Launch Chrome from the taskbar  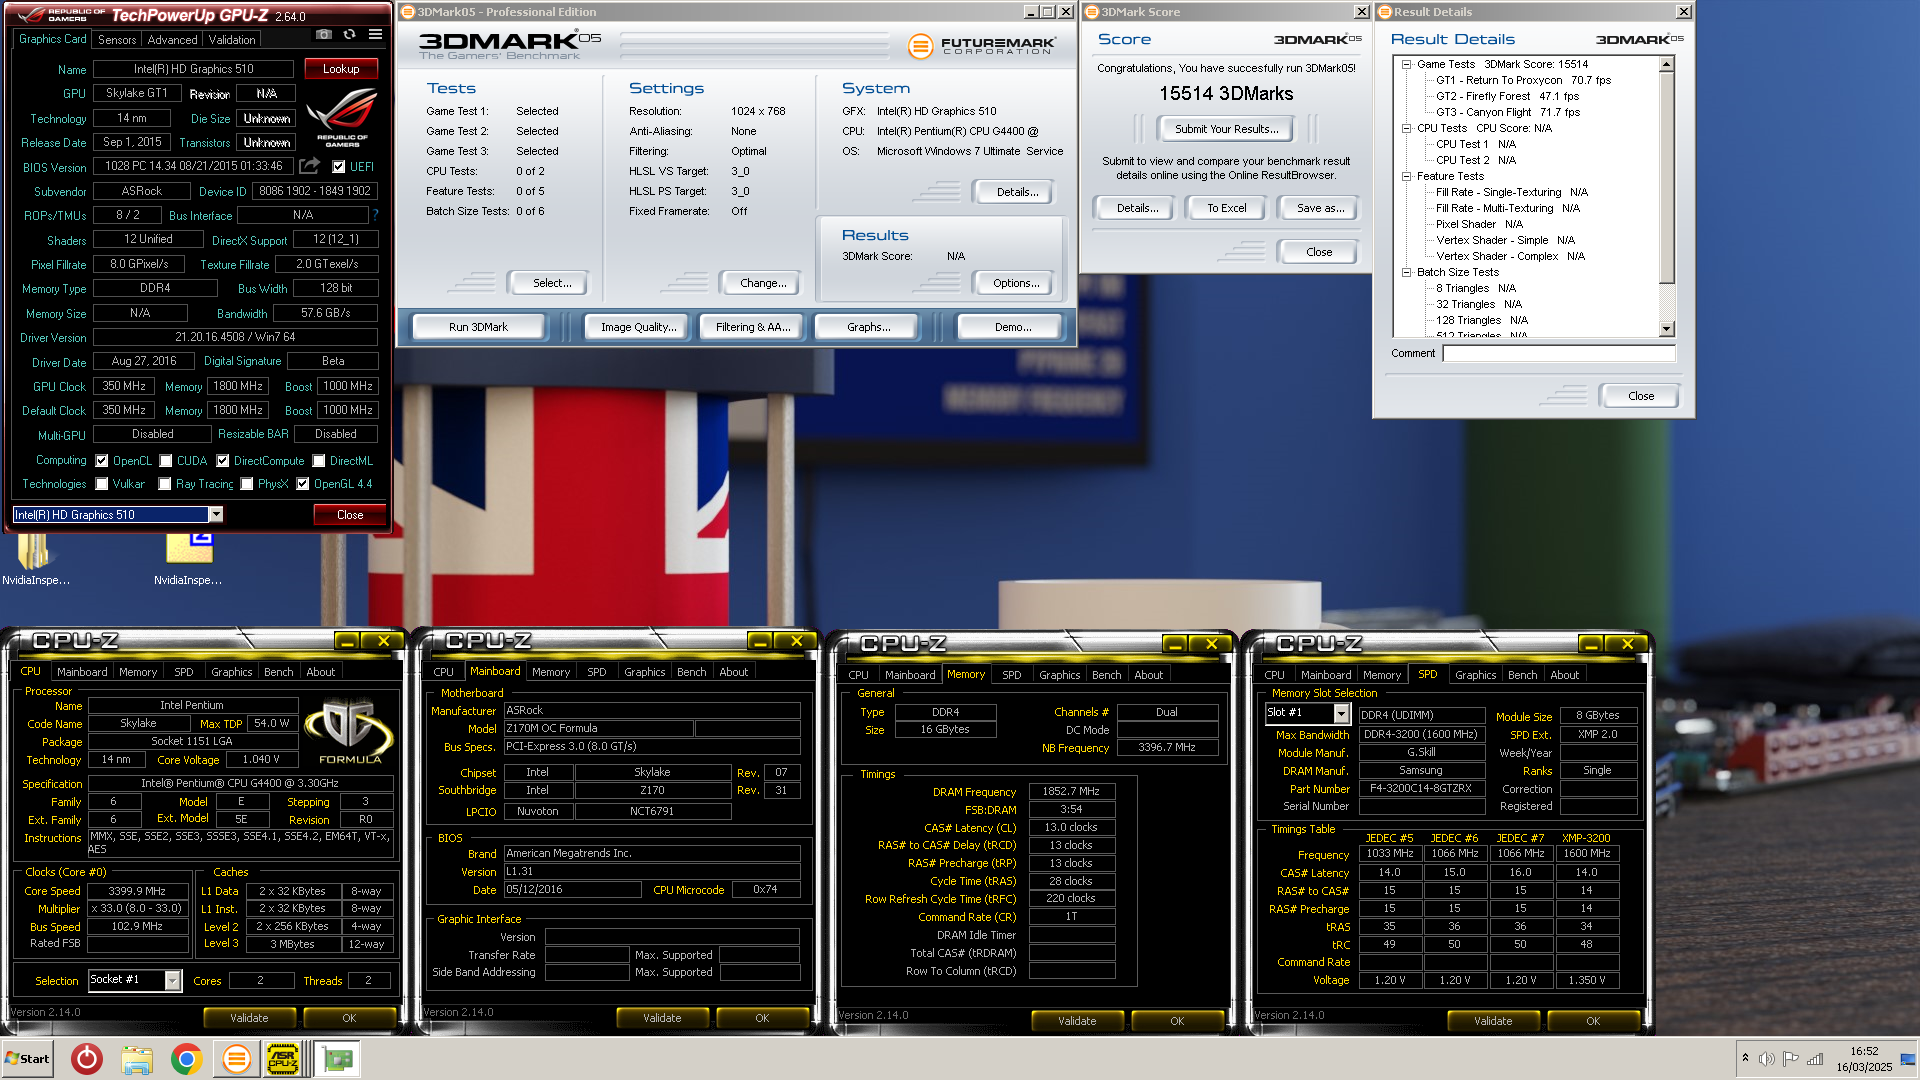[186, 1058]
